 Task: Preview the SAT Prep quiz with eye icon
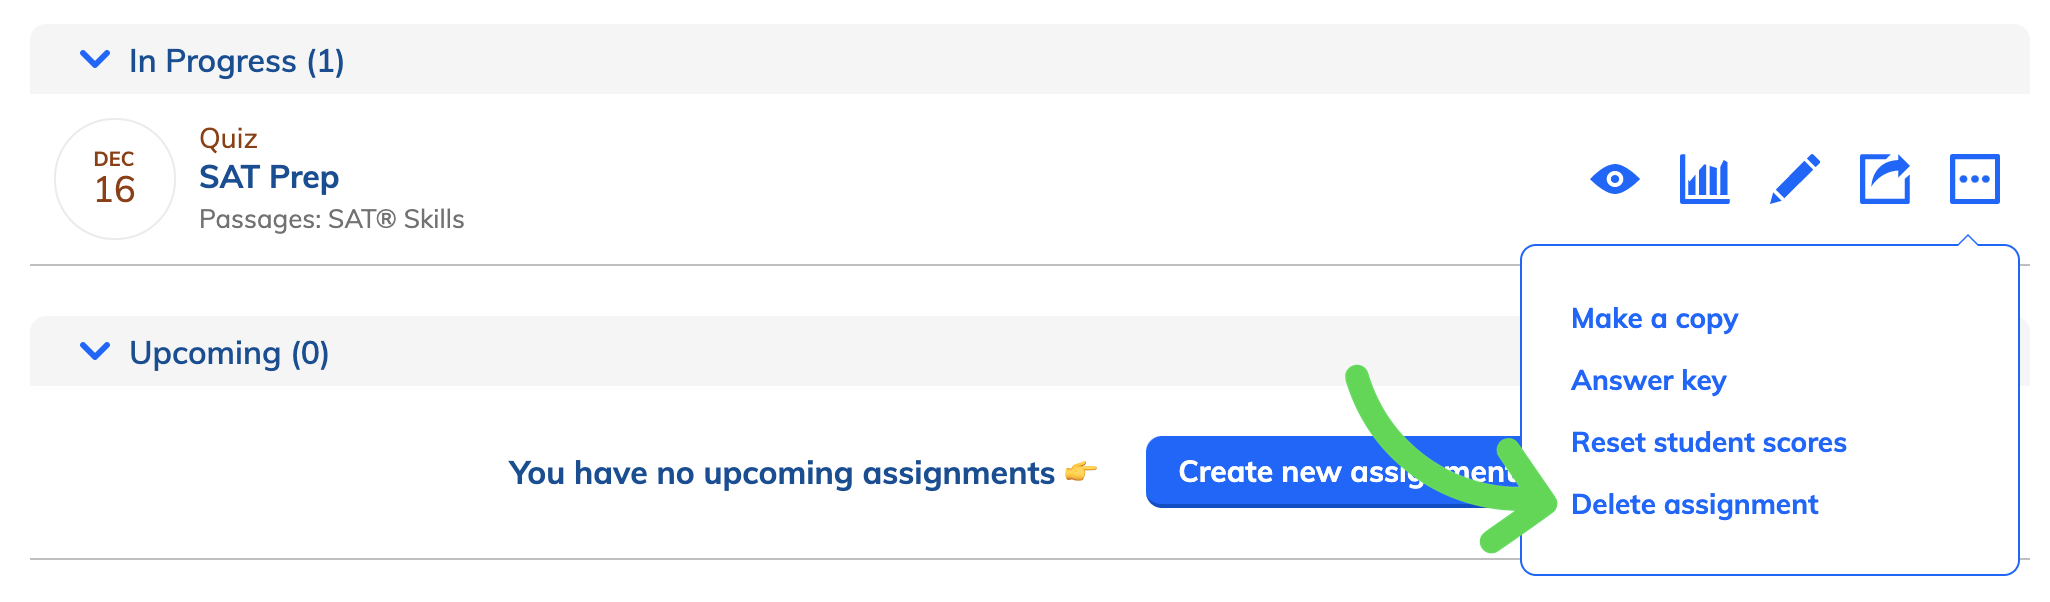1614,180
